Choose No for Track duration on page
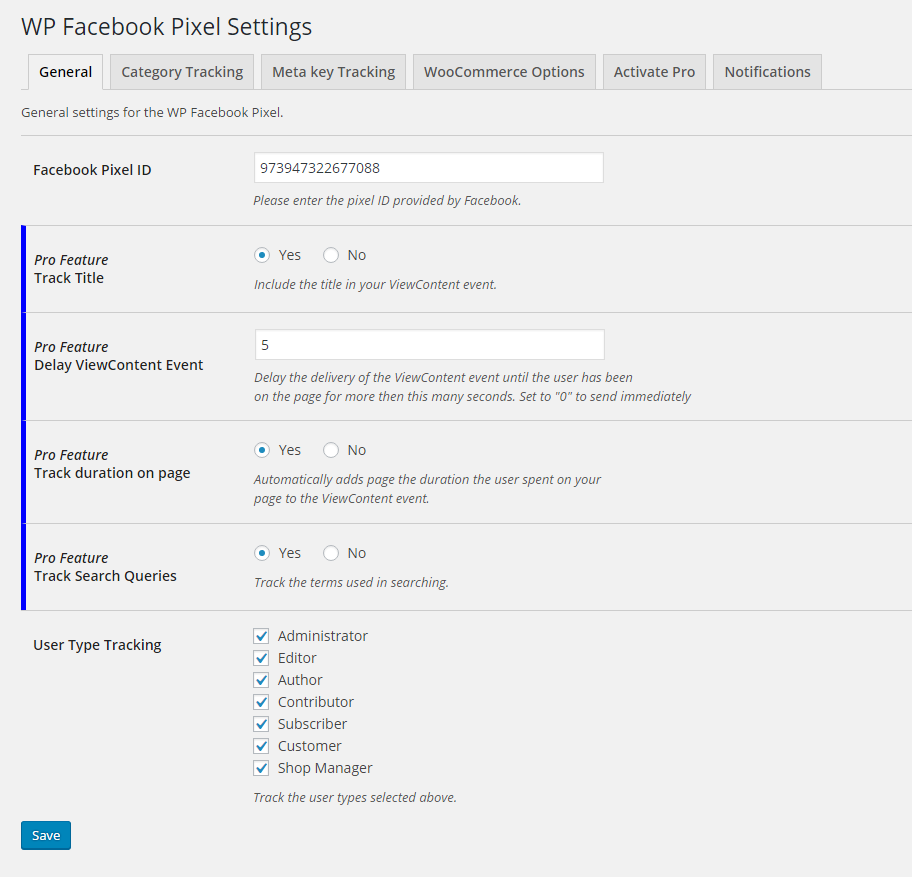Image resolution: width=912 pixels, height=877 pixels. (331, 450)
